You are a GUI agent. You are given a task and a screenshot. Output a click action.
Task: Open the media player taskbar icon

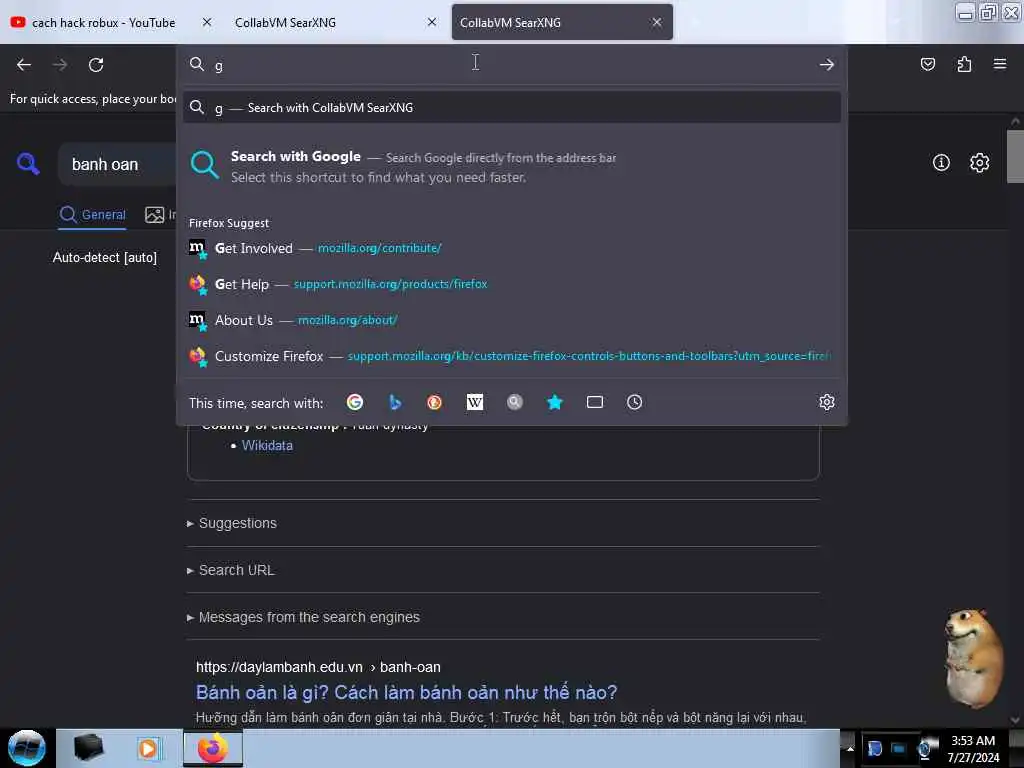click(148, 748)
